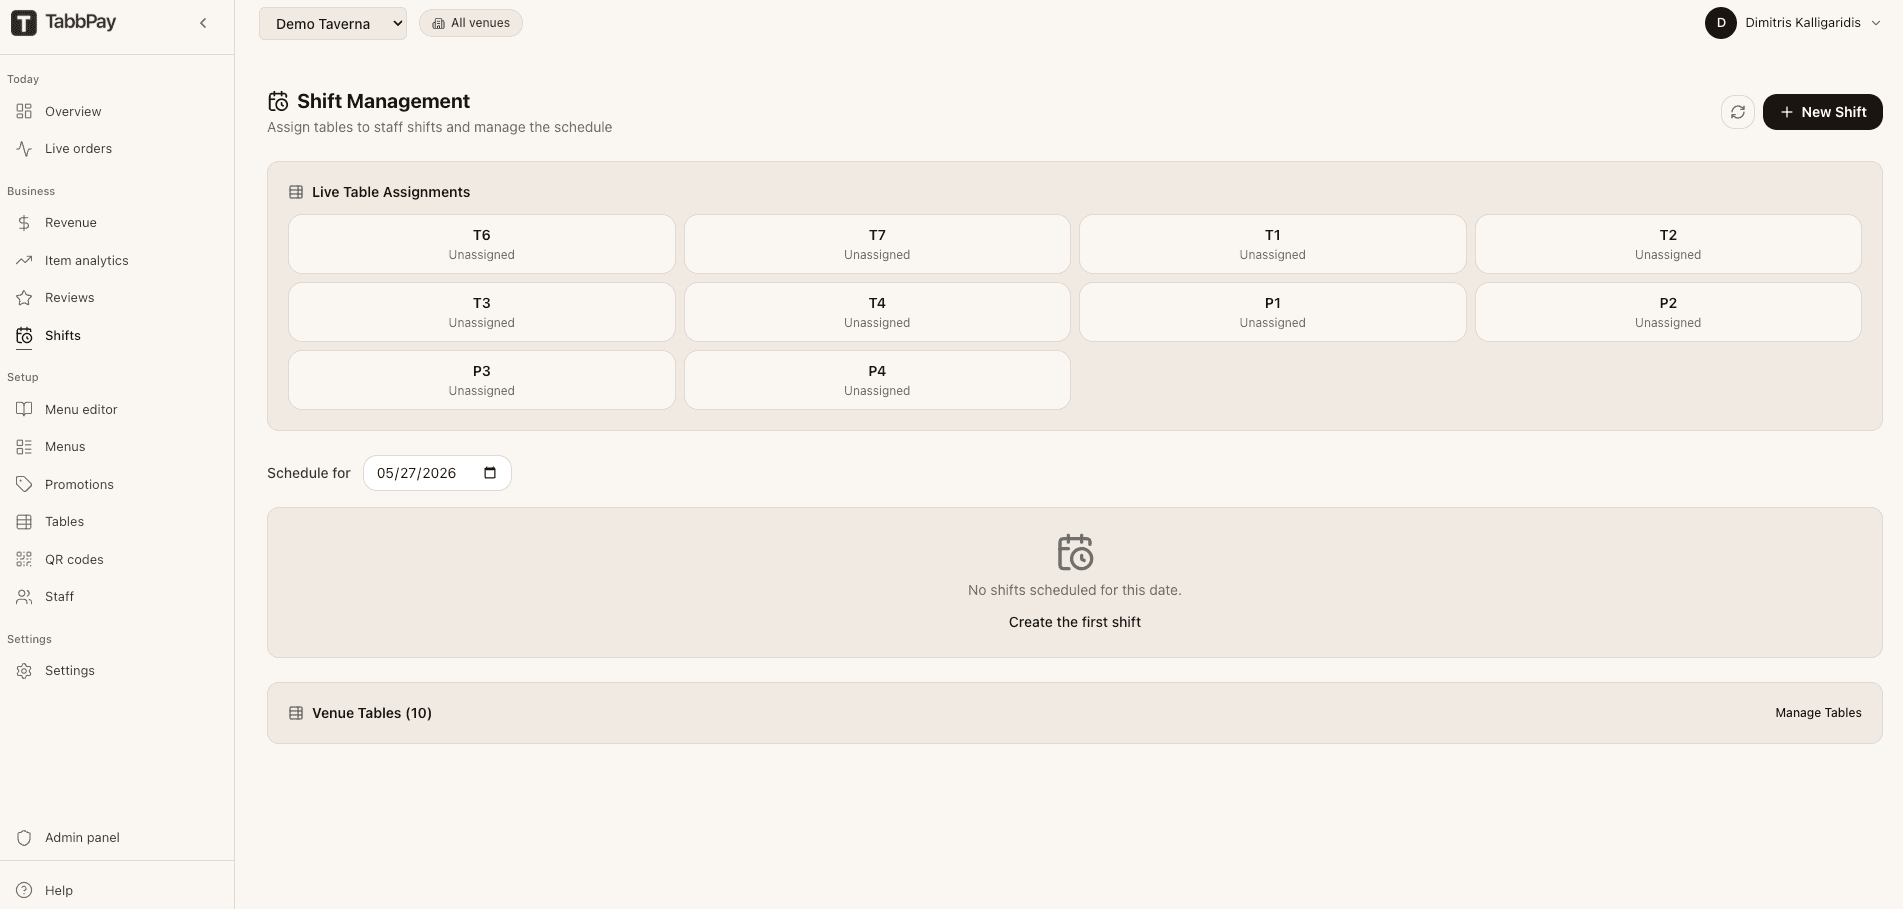Select the T7 table card
The width and height of the screenshot is (1903, 909).
[877, 244]
